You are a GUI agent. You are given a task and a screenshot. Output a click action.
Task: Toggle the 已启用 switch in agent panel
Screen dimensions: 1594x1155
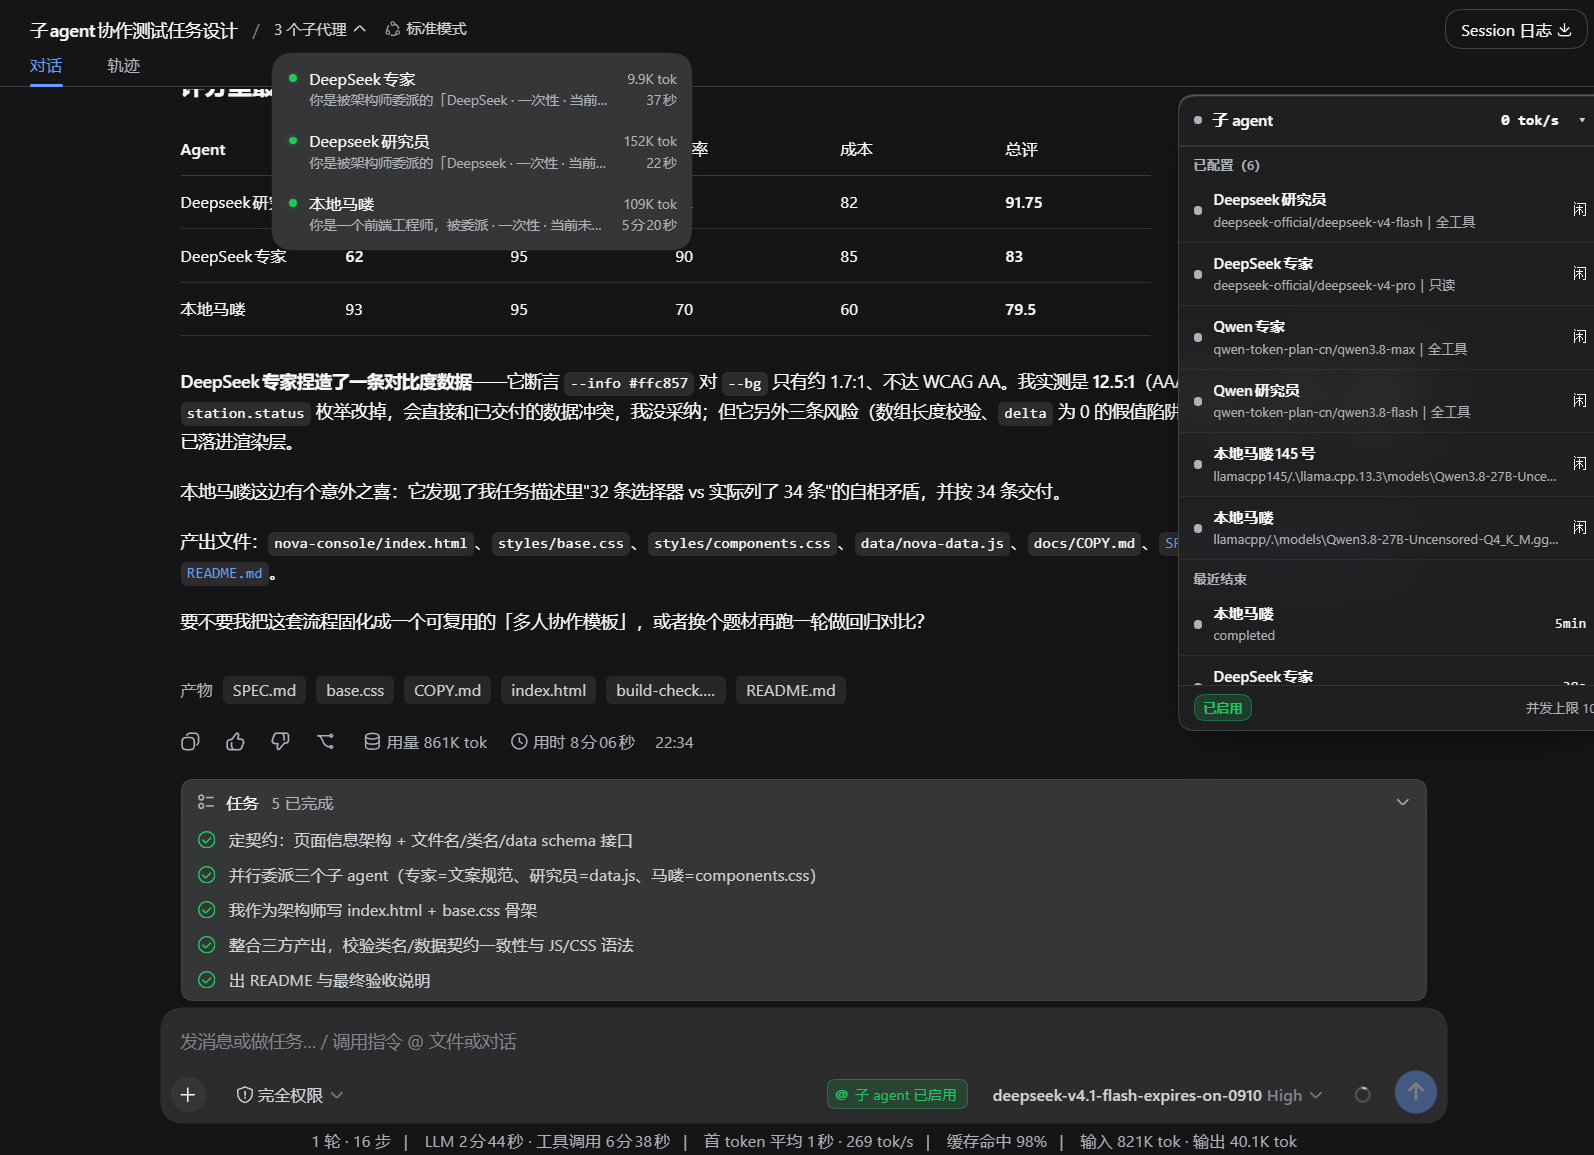pos(1222,708)
